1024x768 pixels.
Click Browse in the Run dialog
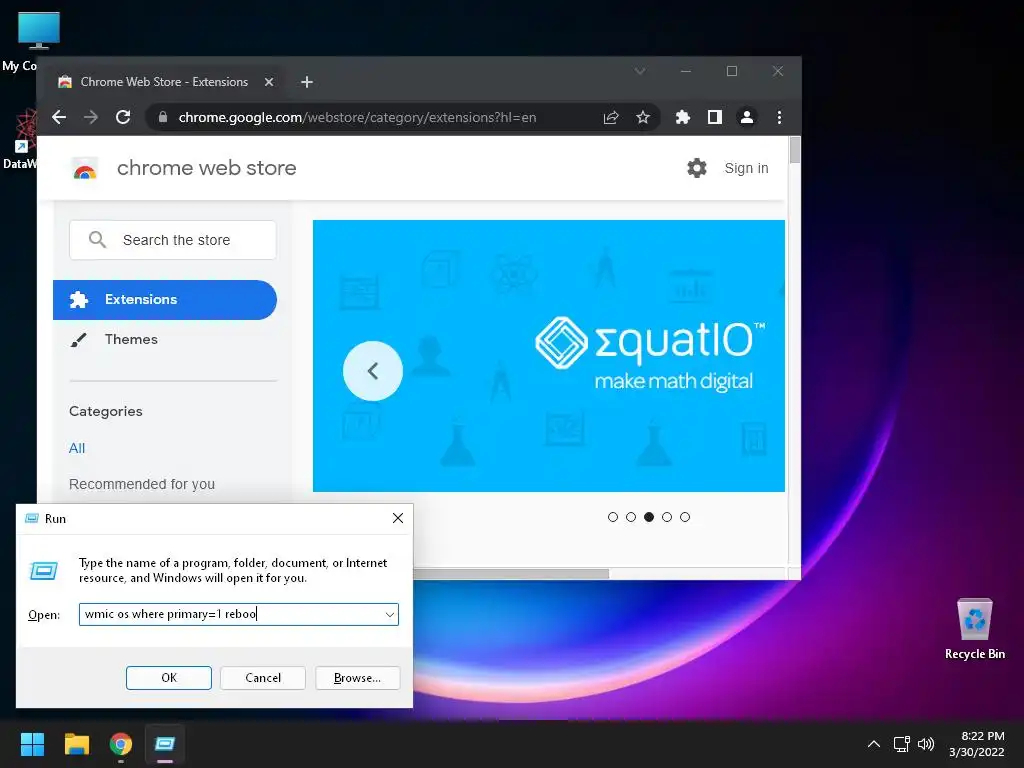point(357,678)
